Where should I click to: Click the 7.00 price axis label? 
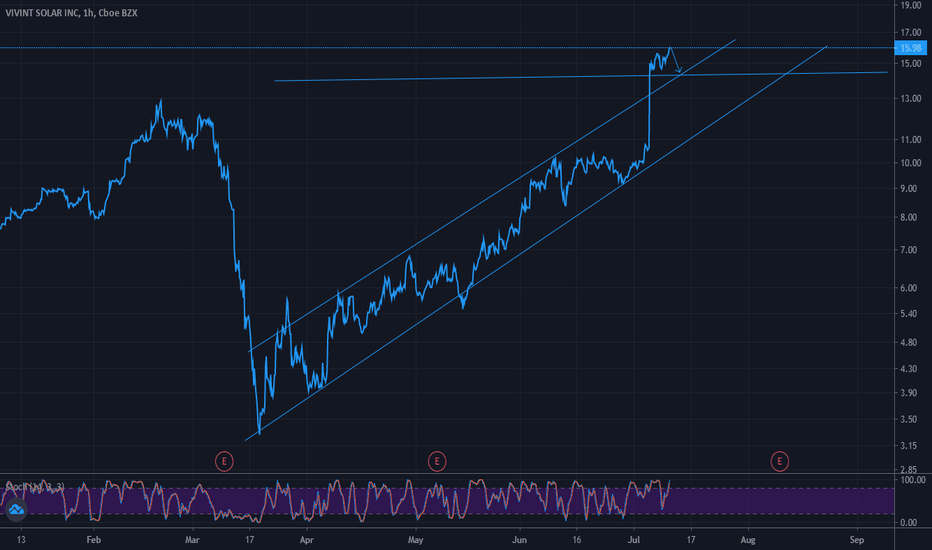(909, 250)
